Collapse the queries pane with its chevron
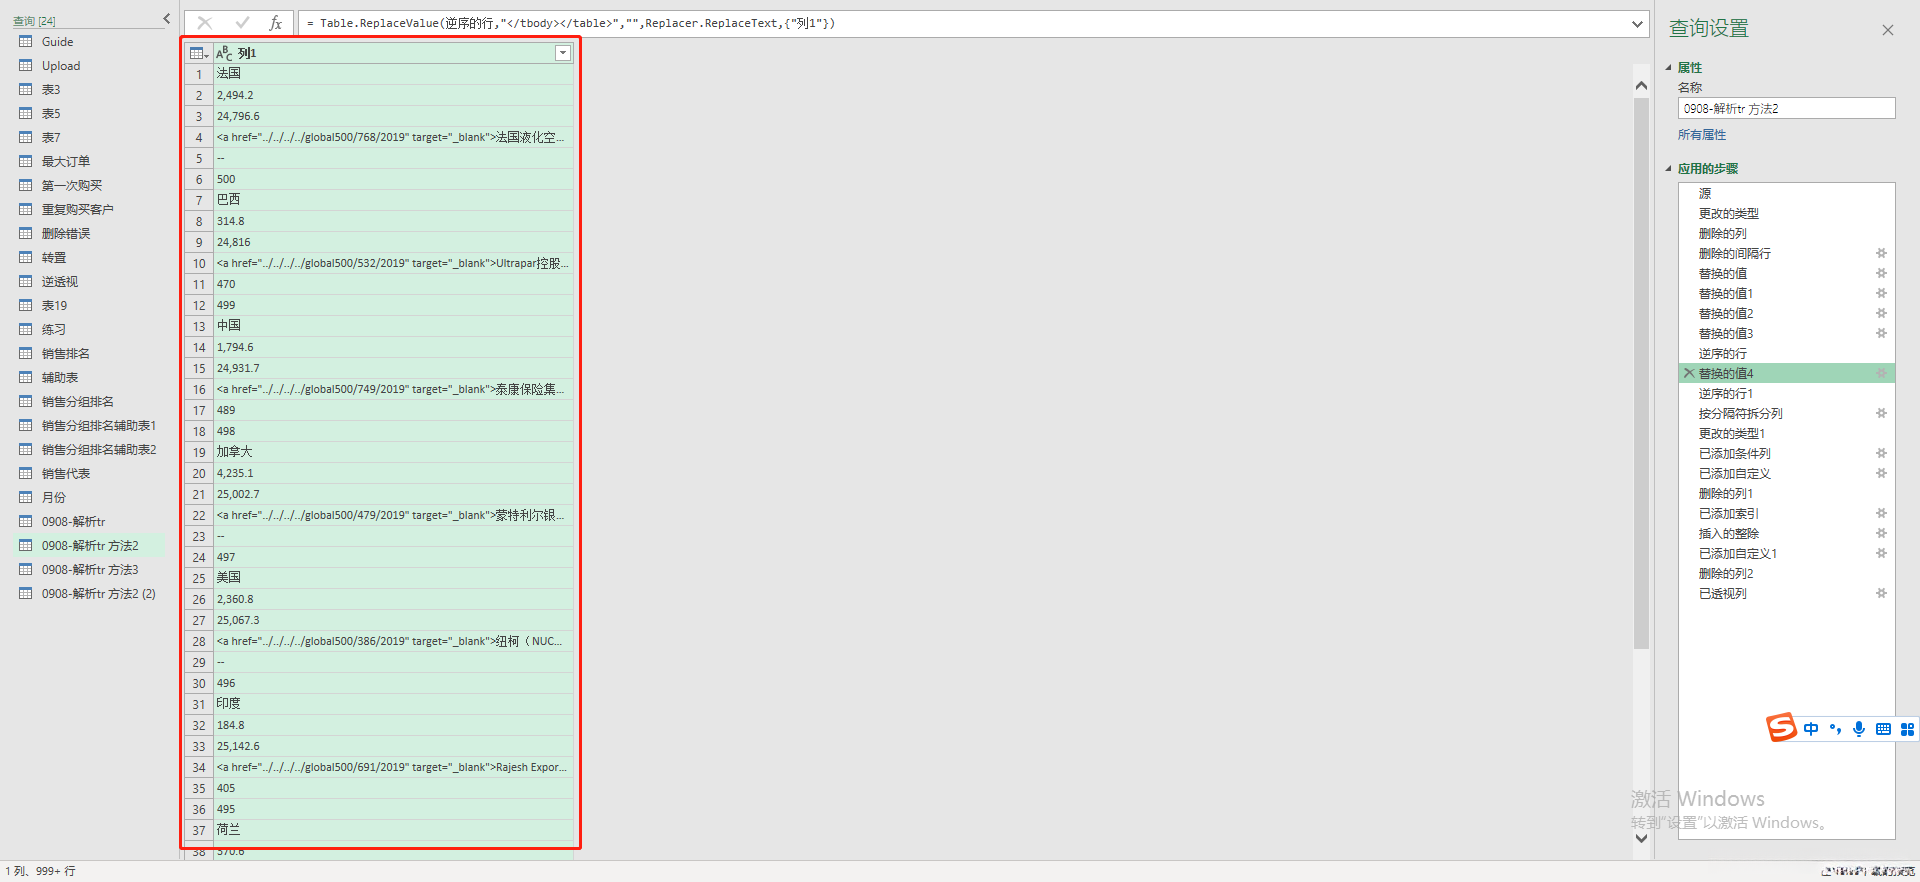Screen dimensions: 1920x882 click(x=166, y=19)
